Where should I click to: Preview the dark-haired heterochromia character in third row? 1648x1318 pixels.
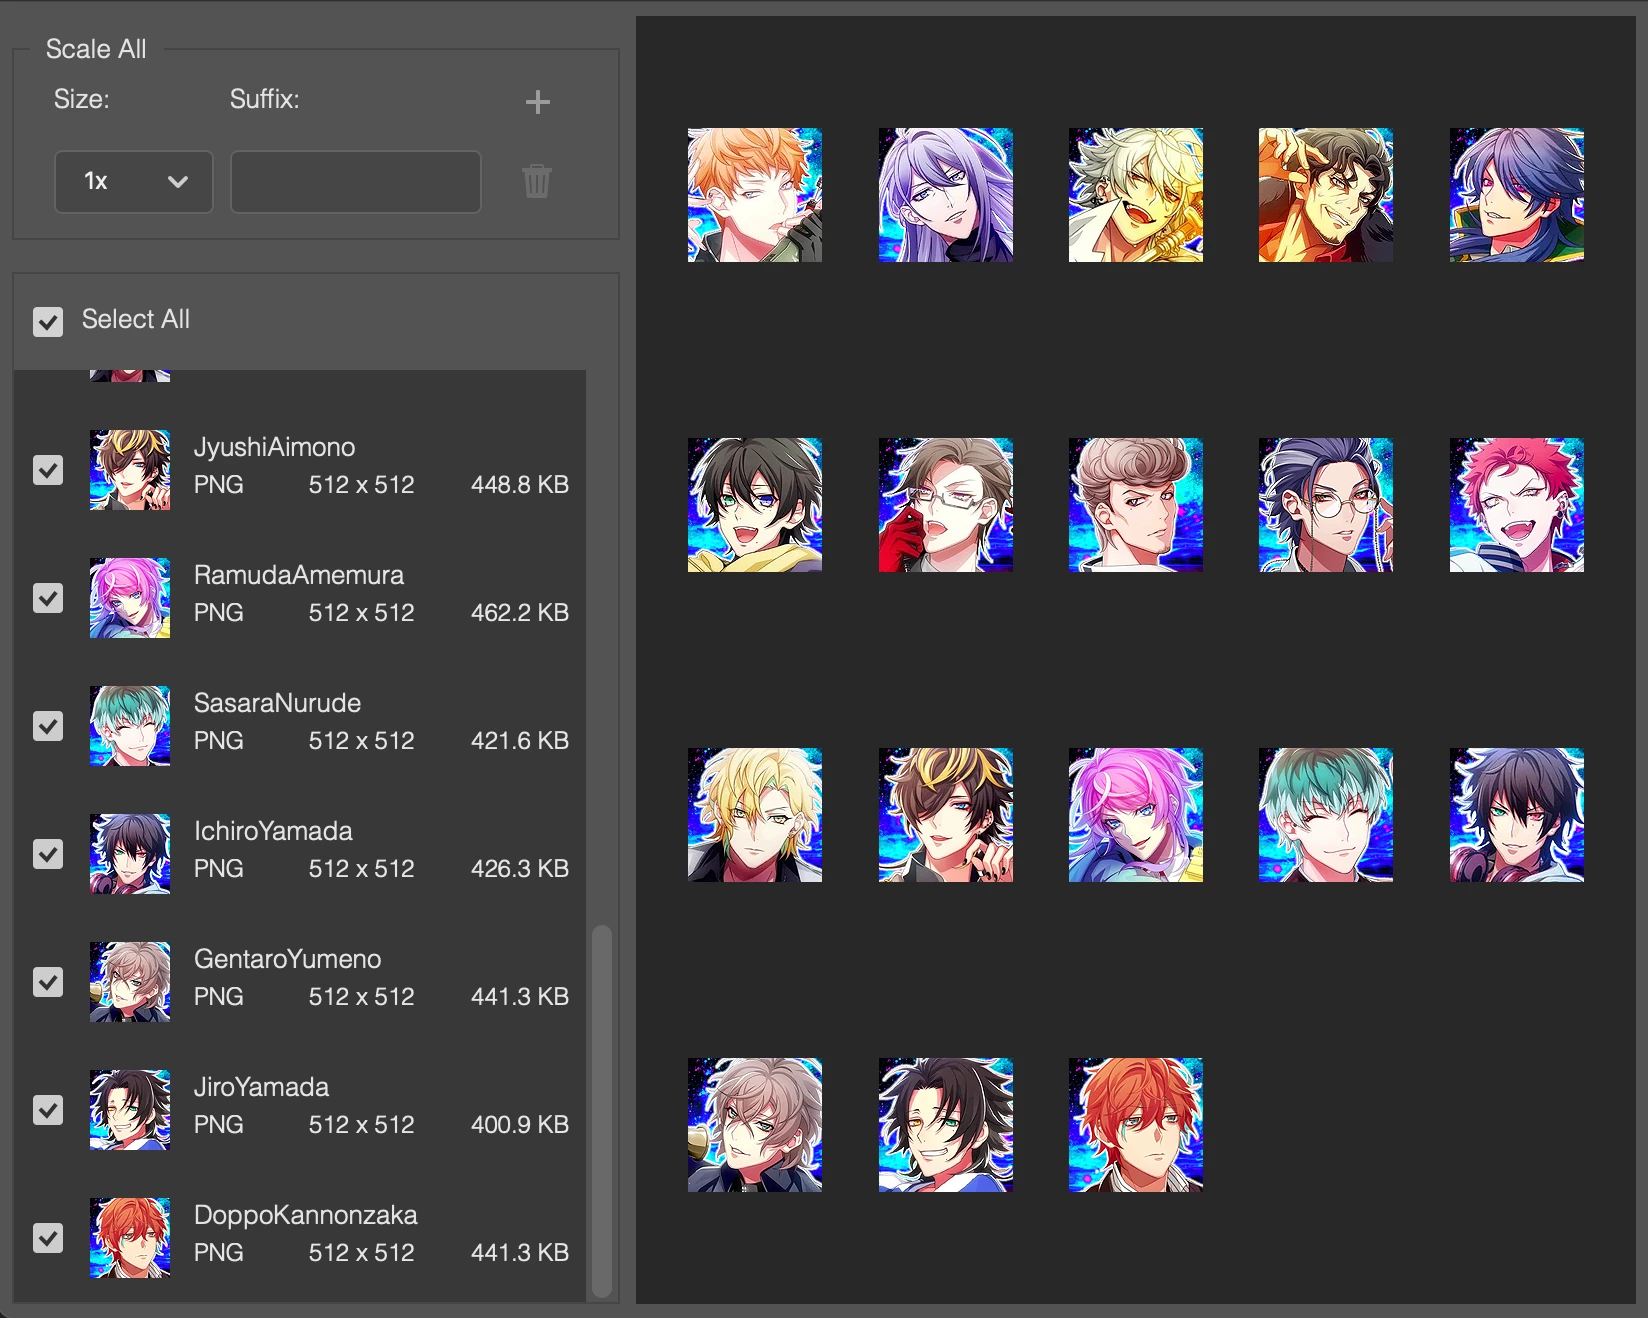pyautogui.click(x=1517, y=815)
